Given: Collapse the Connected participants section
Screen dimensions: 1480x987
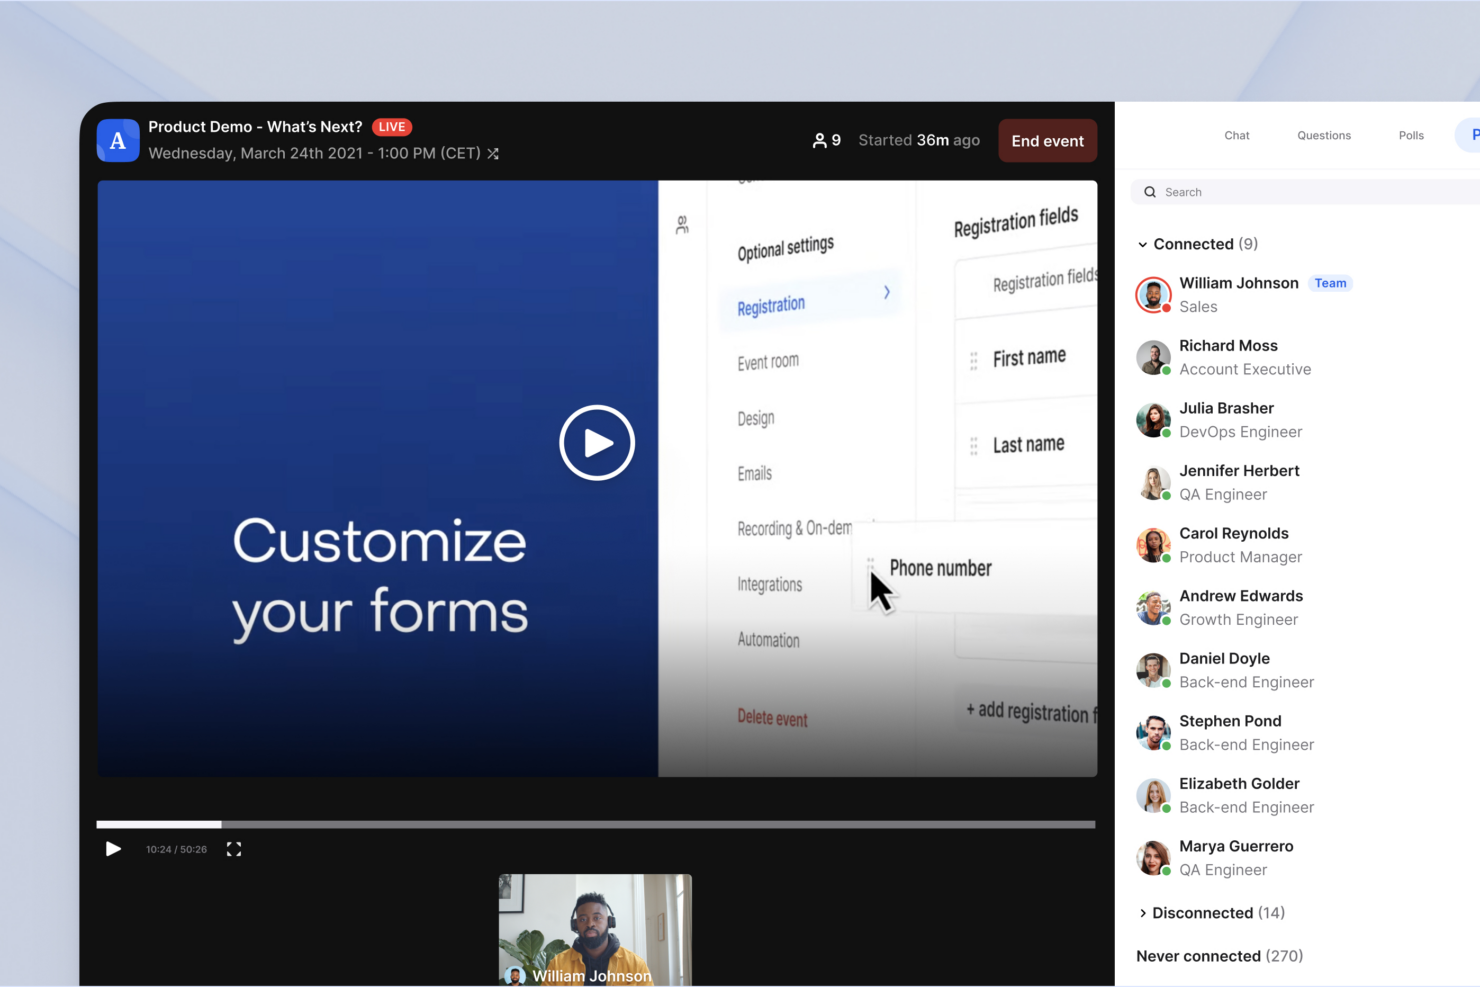Looking at the screenshot, I should point(1143,245).
